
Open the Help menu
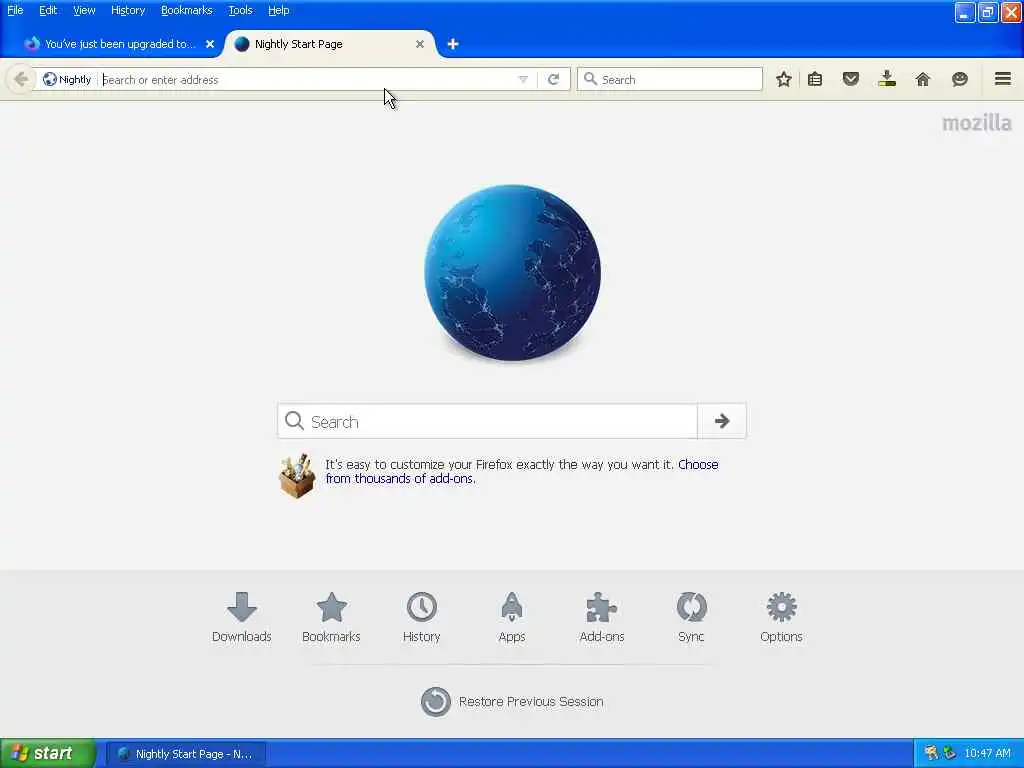(278, 10)
